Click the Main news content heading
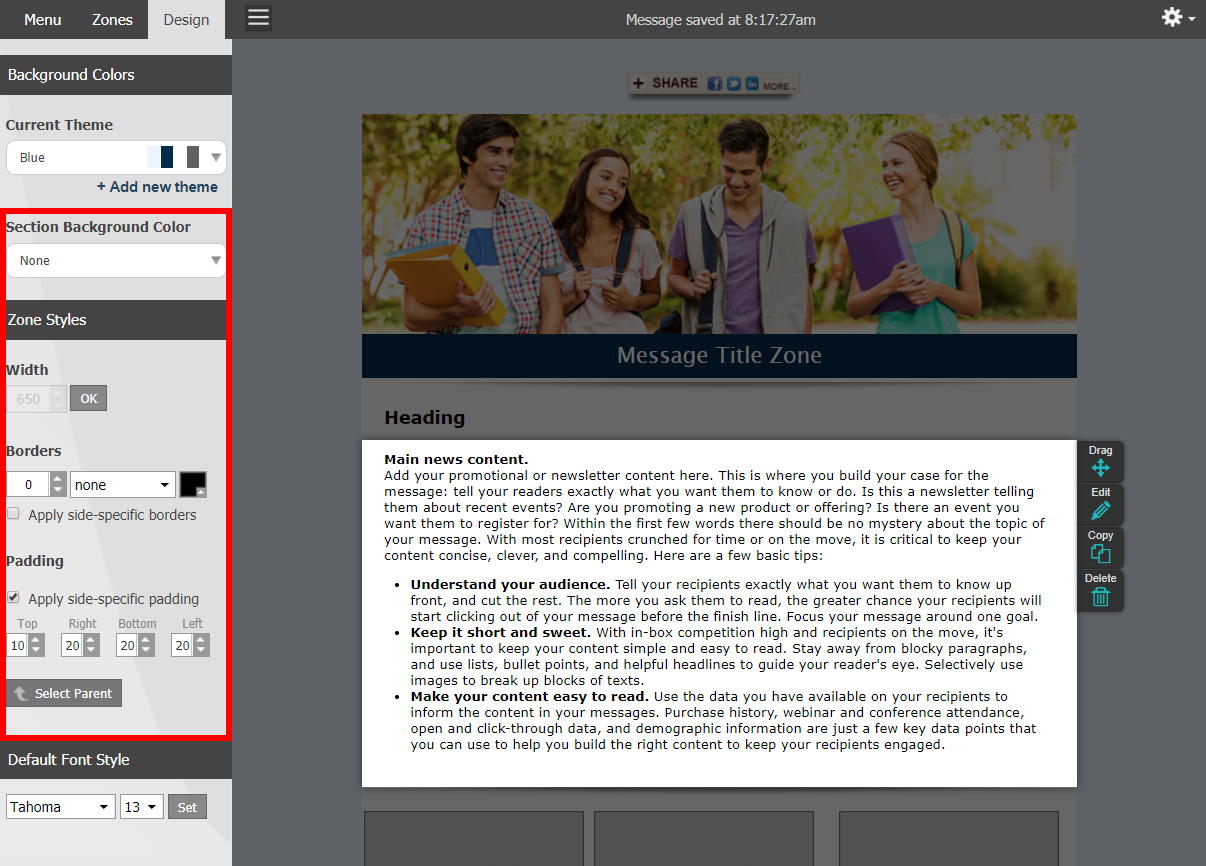1206x866 pixels. point(456,460)
